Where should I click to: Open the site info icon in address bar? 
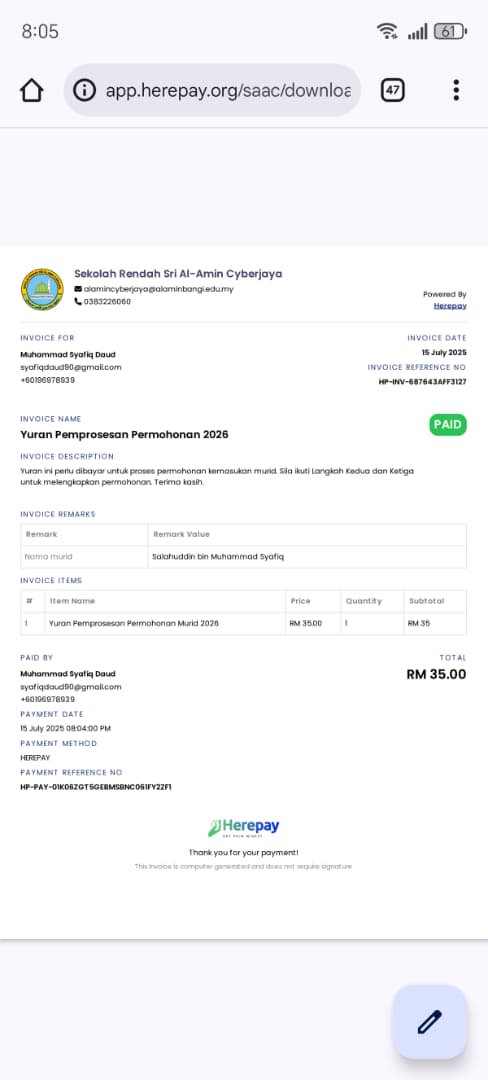coord(84,90)
